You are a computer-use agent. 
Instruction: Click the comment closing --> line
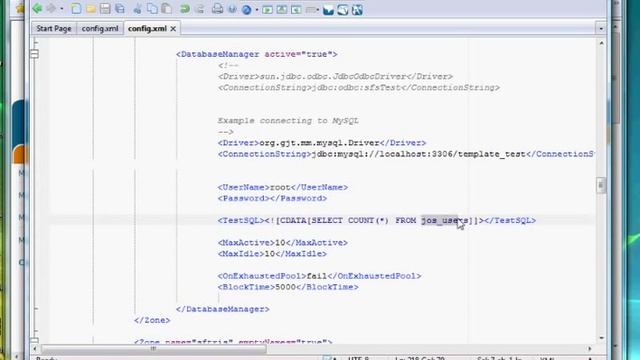click(226, 132)
